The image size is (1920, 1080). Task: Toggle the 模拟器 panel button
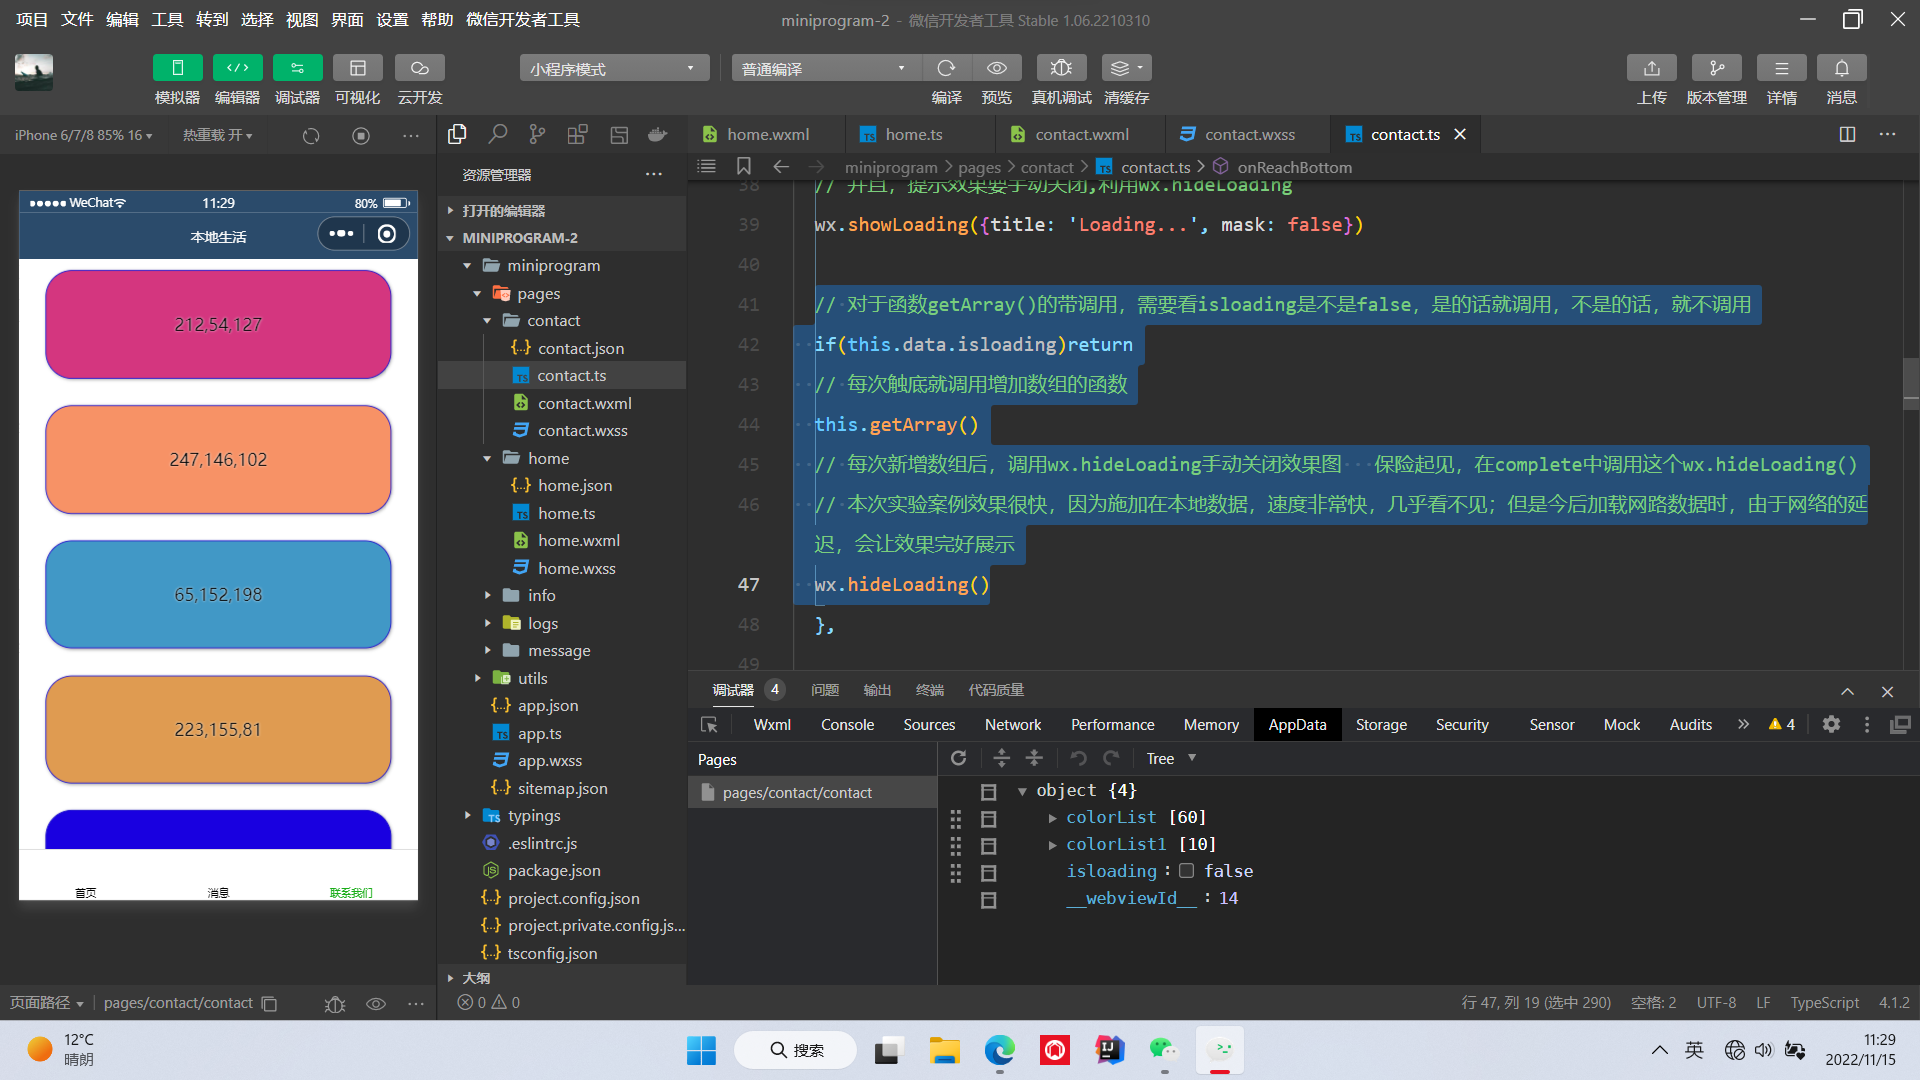[x=177, y=68]
